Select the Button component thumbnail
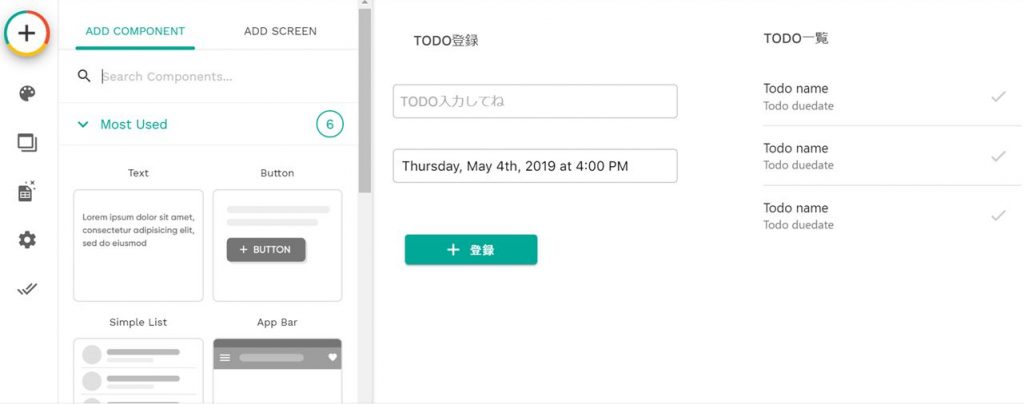This screenshot has height=404, width=1024. coord(278,245)
